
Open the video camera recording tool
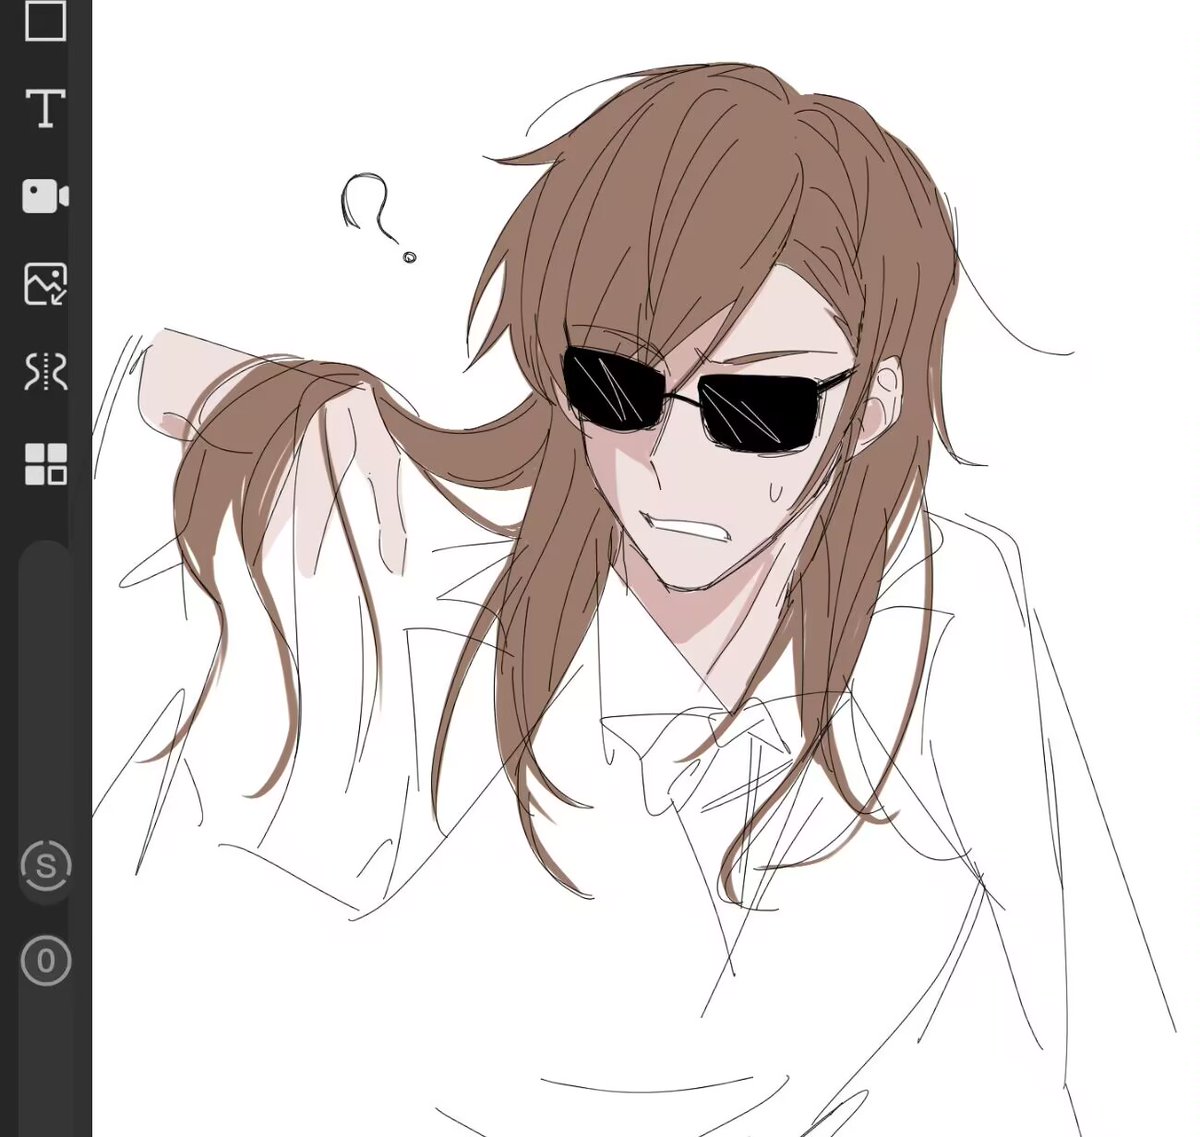(x=45, y=196)
